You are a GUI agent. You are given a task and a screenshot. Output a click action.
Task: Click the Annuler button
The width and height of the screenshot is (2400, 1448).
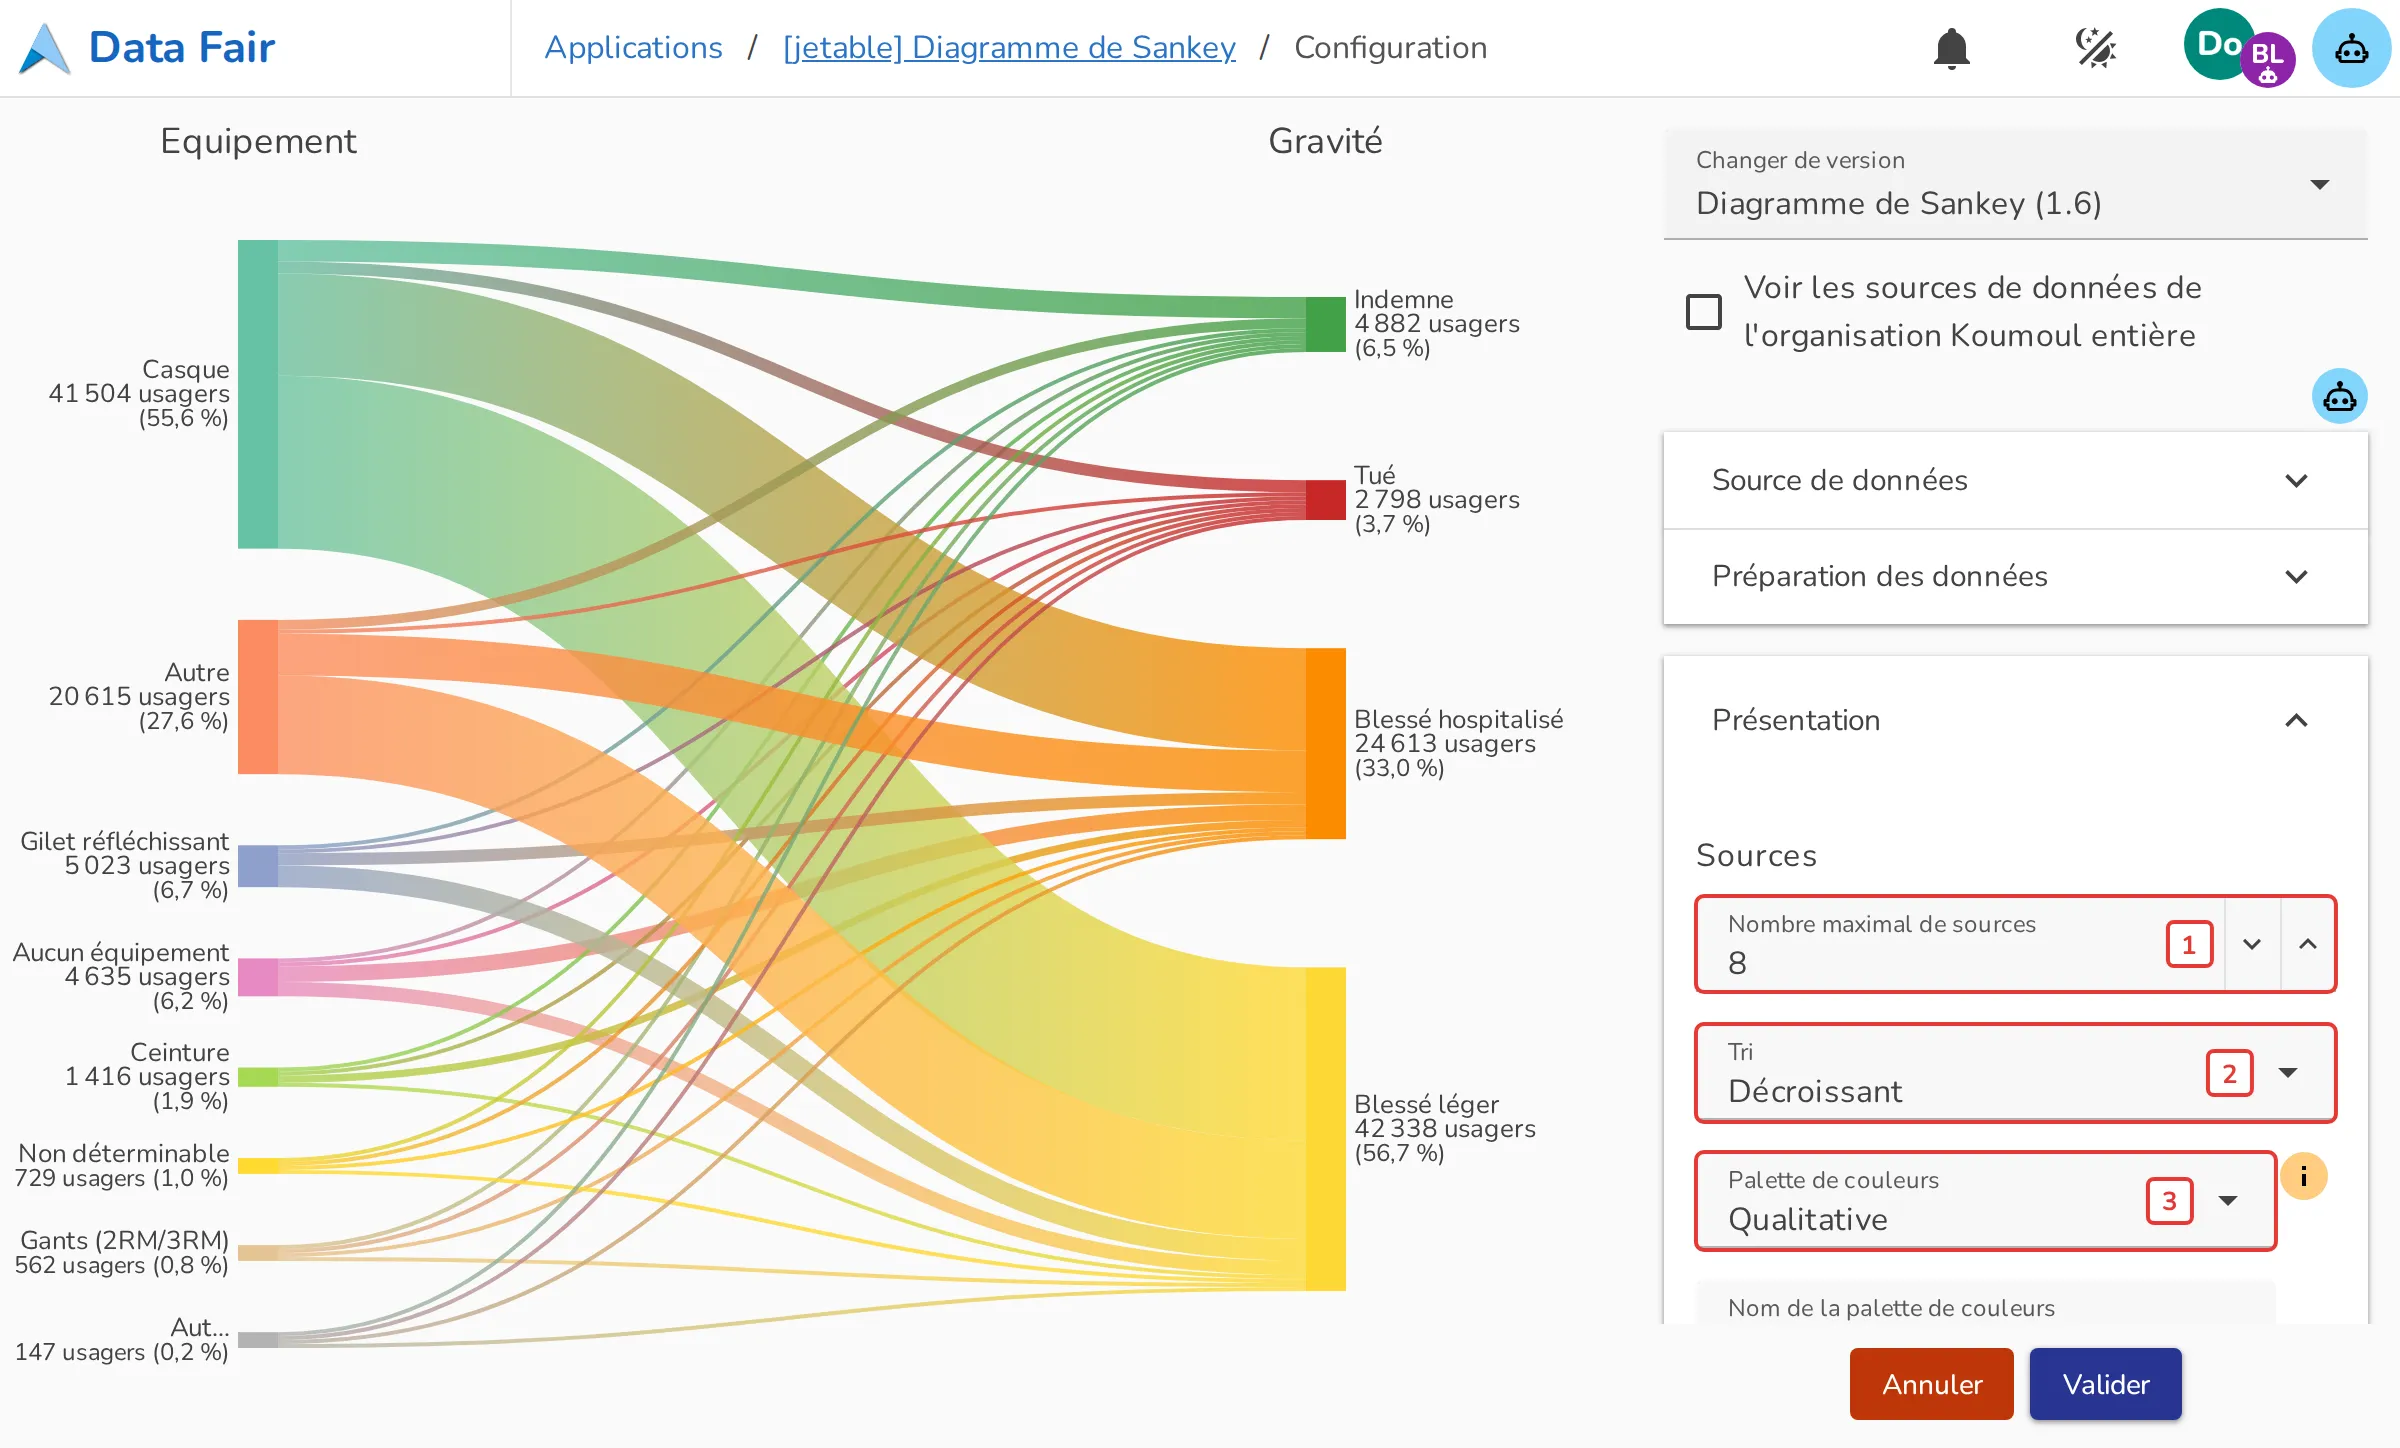click(1931, 1384)
